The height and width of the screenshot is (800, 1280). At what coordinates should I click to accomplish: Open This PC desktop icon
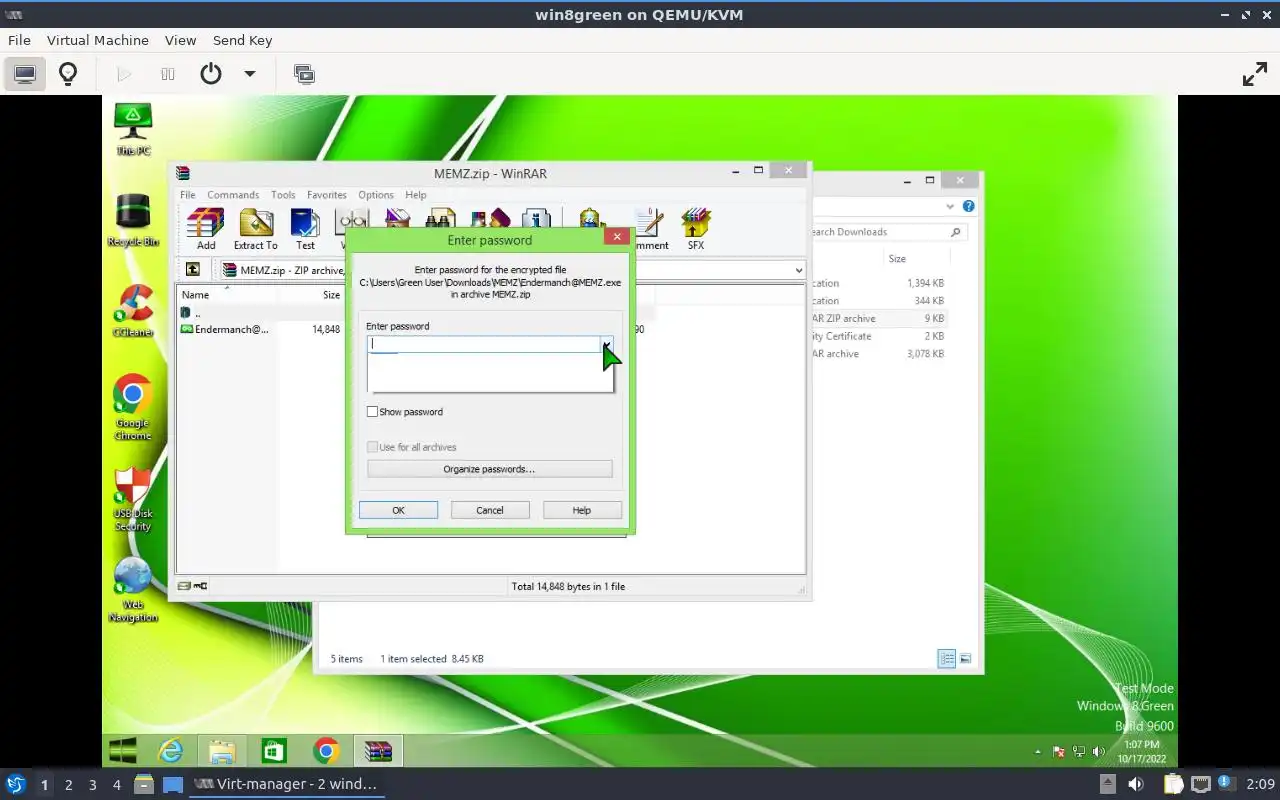click(x=133, y=129)
